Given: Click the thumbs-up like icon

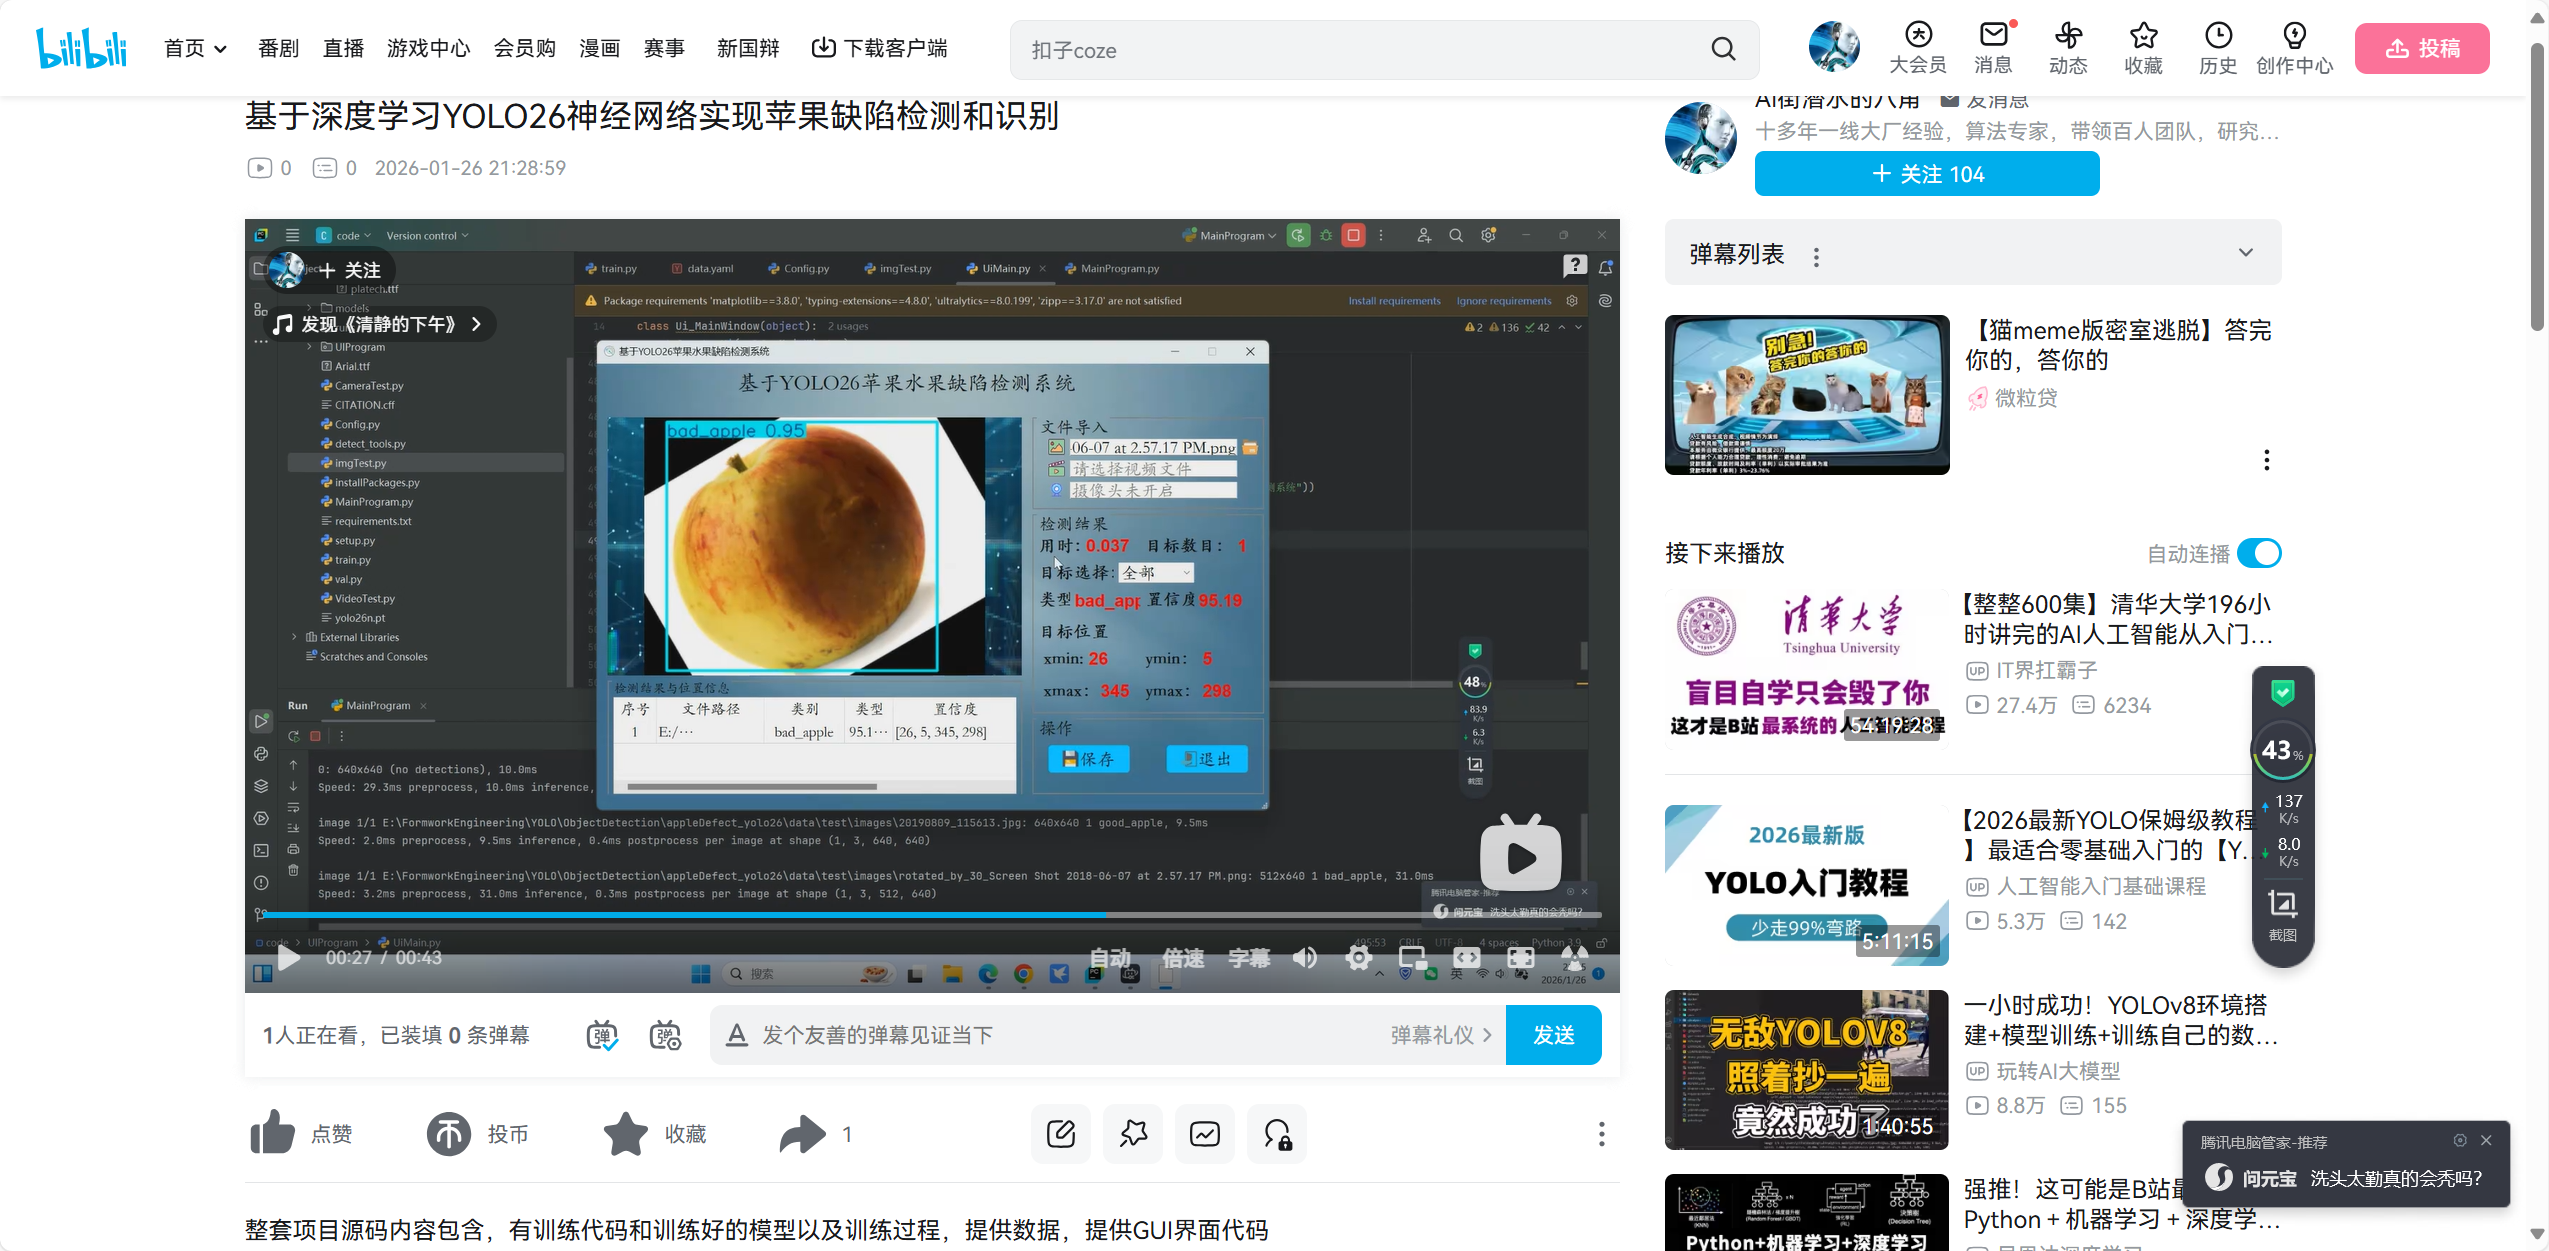Looking at the screenshot, I should click(x=272, y=1134).
